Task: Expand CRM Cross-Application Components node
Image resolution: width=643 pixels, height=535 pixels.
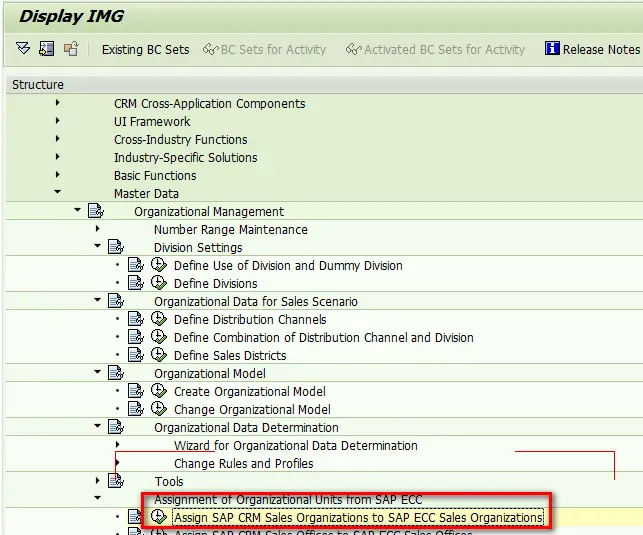Action: tap(57, 102)
